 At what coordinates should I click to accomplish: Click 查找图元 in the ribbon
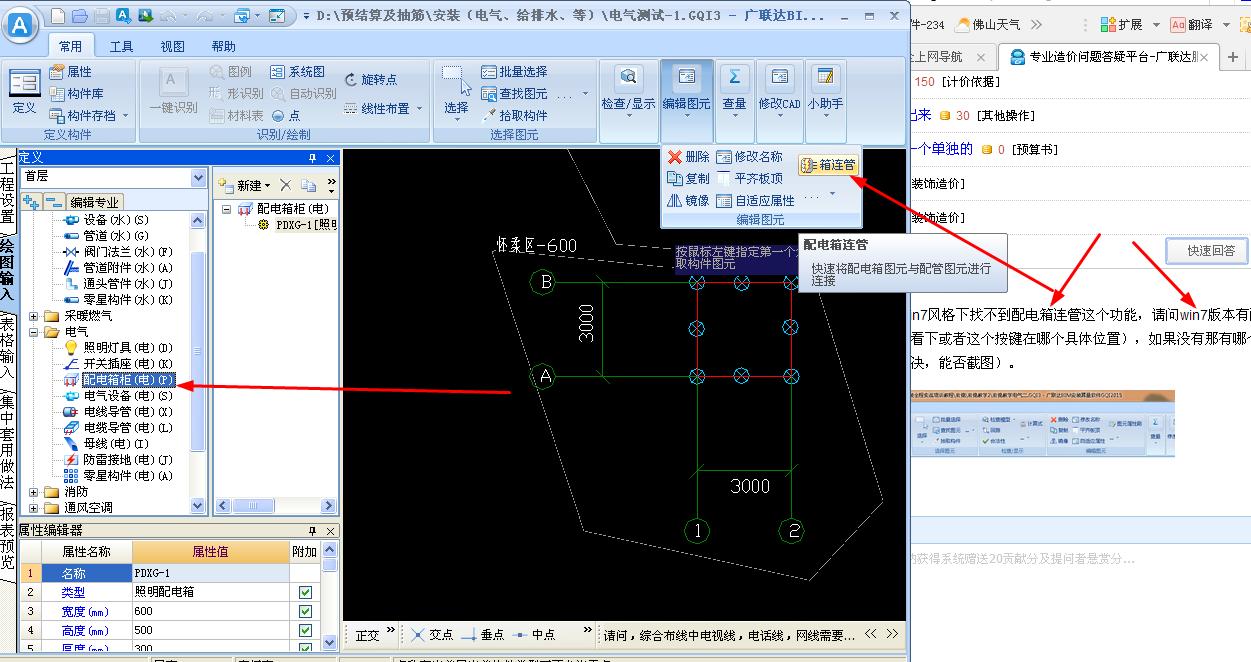(514, 94)
